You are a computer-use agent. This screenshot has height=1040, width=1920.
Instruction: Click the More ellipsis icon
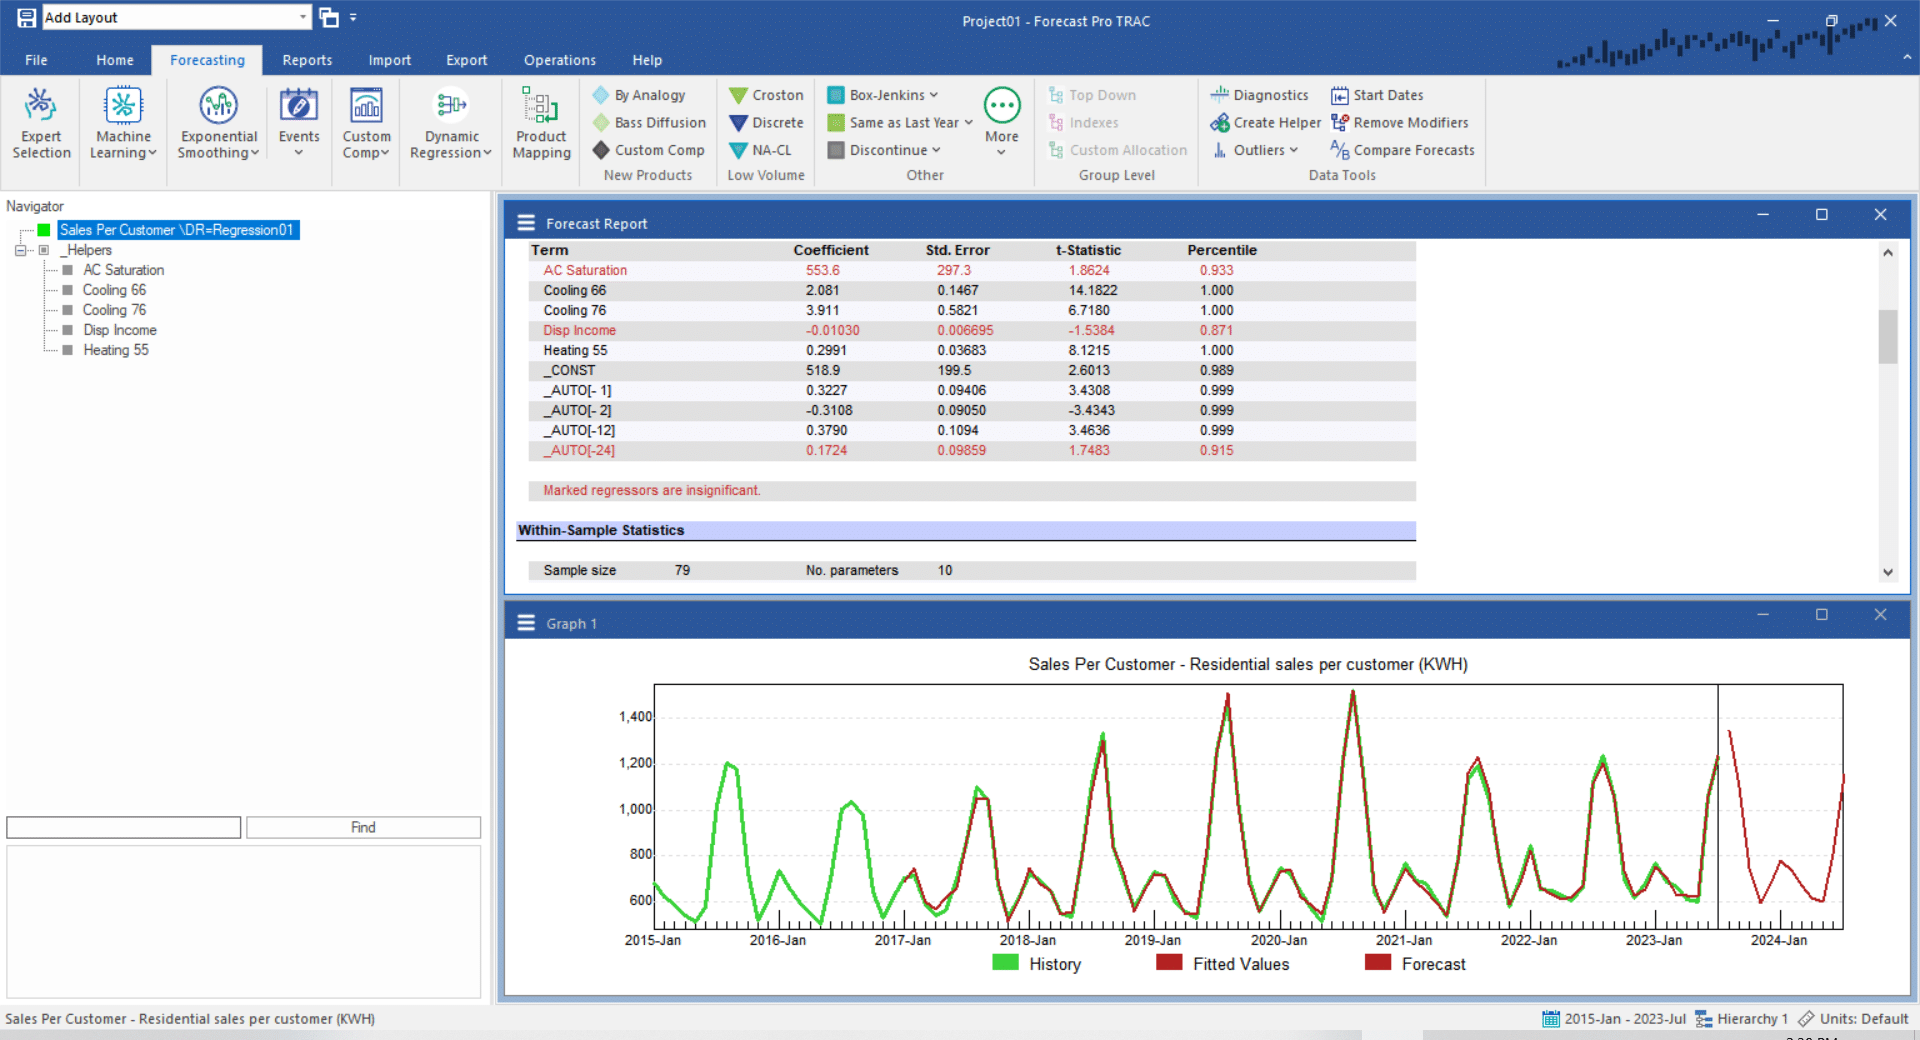1001,106
